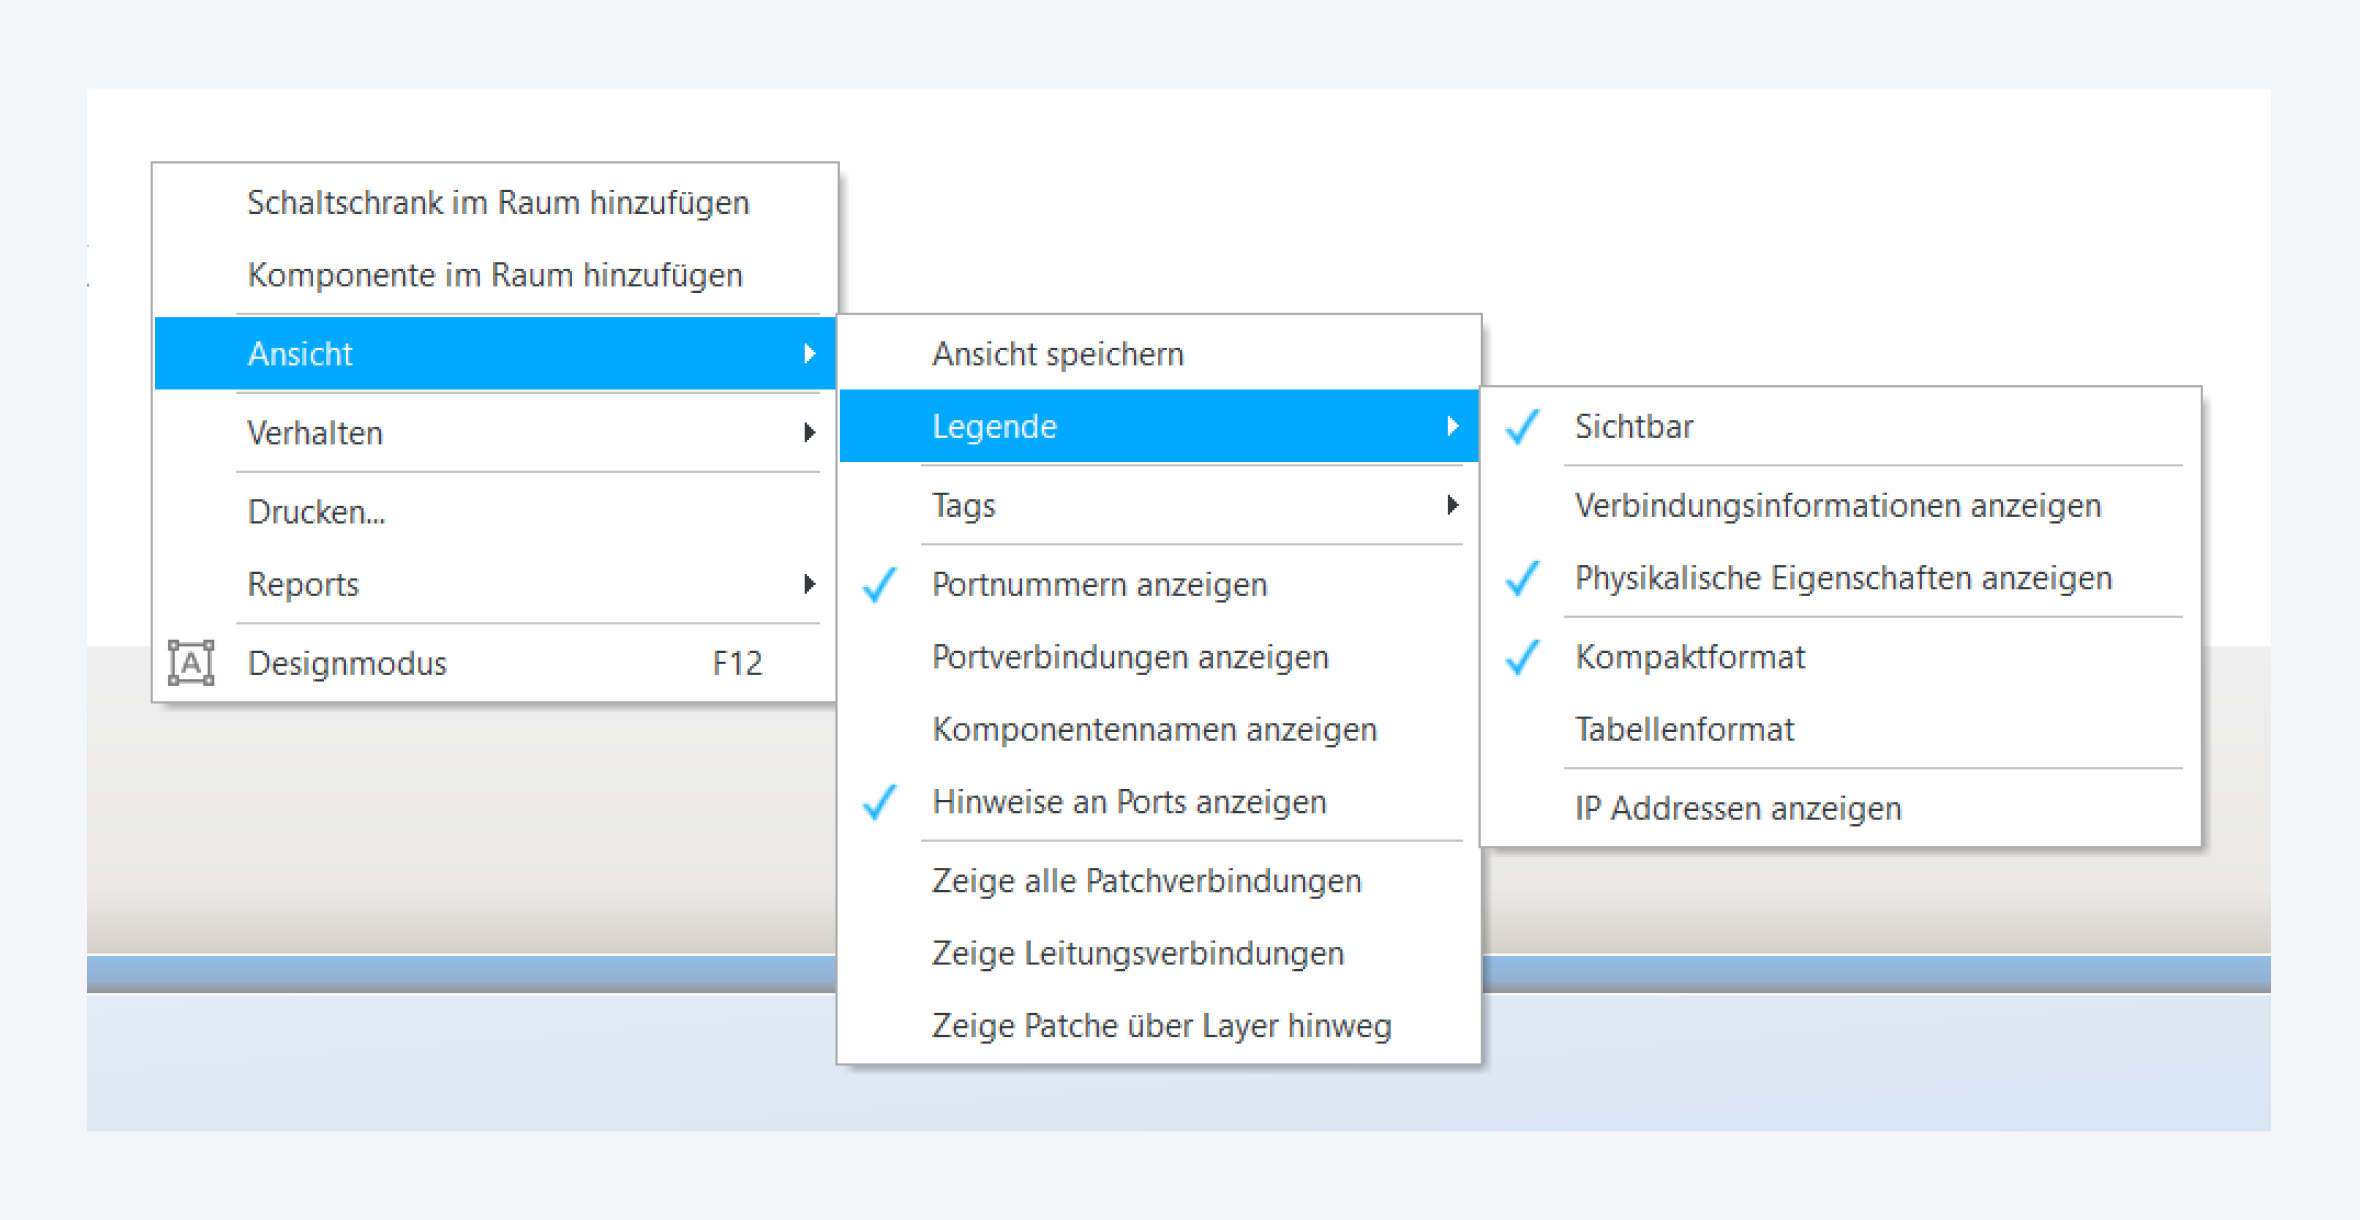Choose Schaltschrank im Raum hinzufügen
The image size is (2360, 1220).
coord(498,203)
